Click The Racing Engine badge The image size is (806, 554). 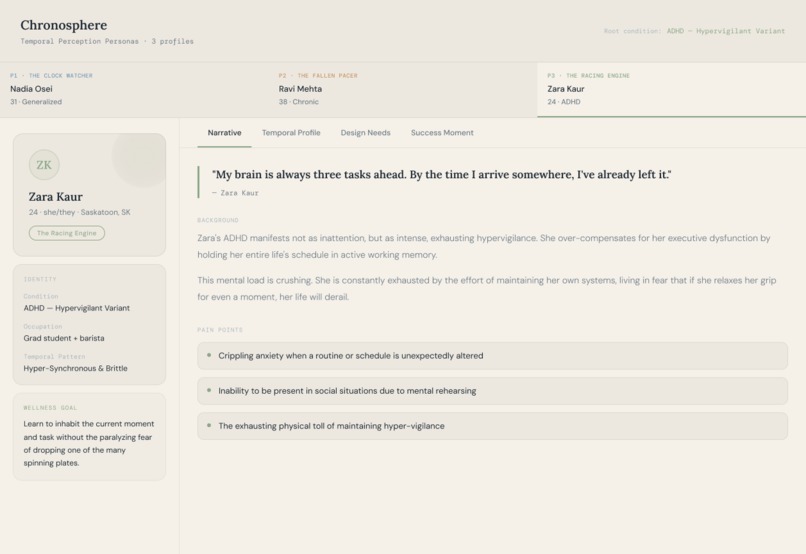67,233
